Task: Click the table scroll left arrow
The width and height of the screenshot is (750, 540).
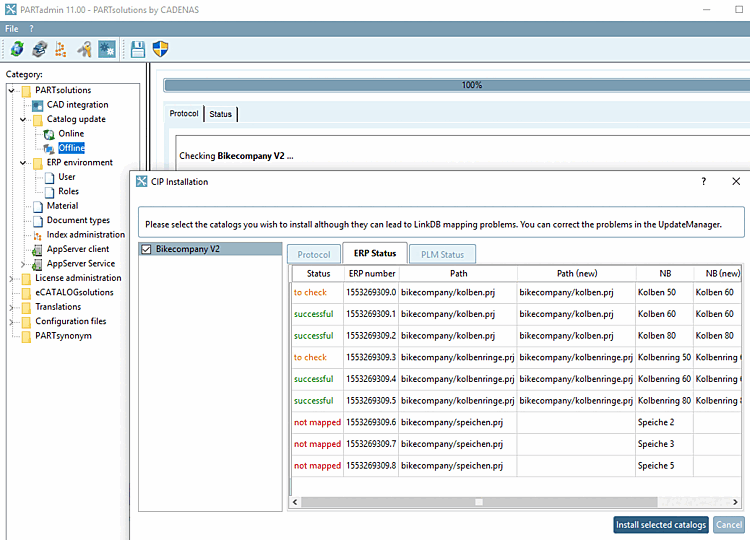Action: (x=295, y=502)
